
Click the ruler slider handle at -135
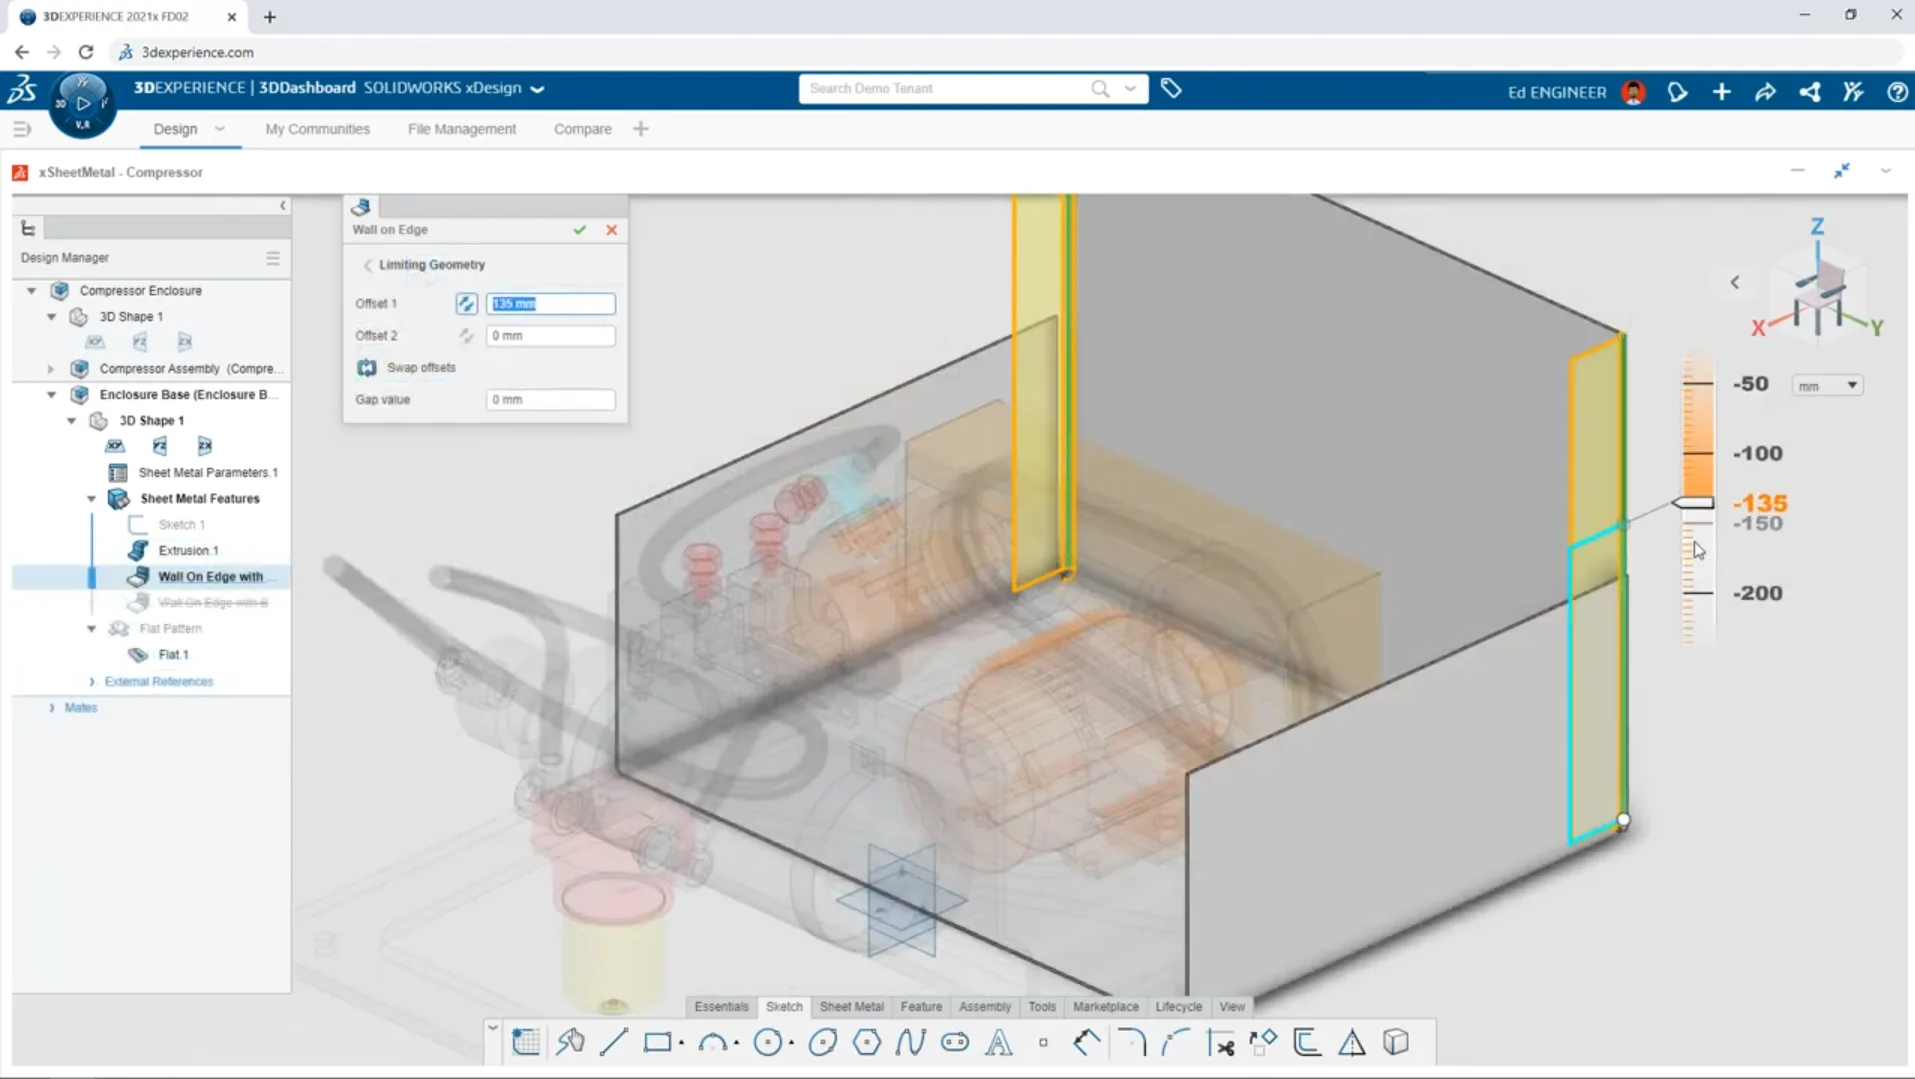[1694, 503]
